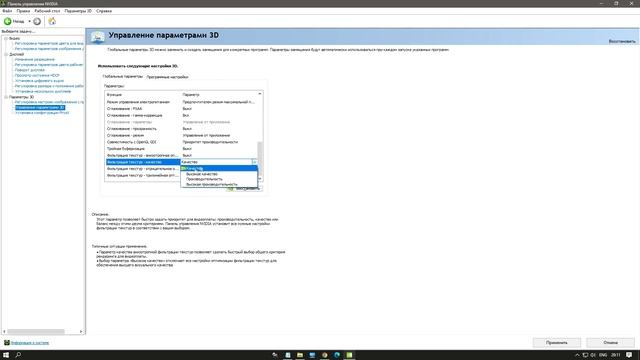Click the Отмена button
640x360 pixels.
tap(611, 343)
